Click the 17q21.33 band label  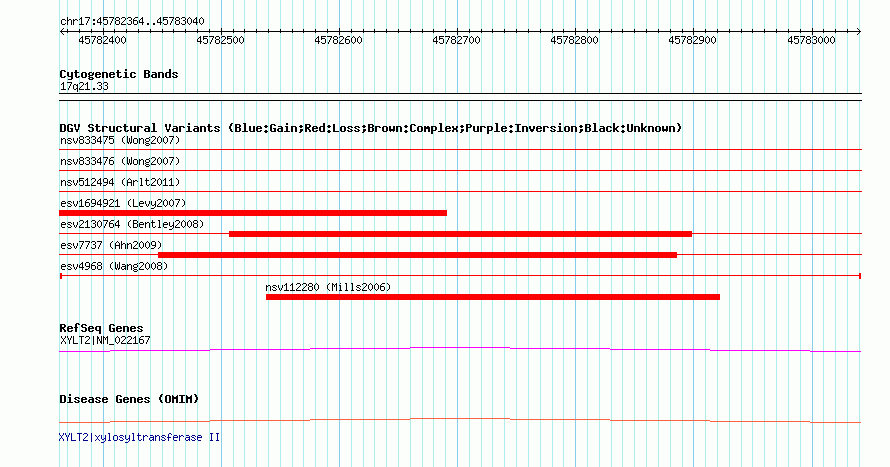84,86
